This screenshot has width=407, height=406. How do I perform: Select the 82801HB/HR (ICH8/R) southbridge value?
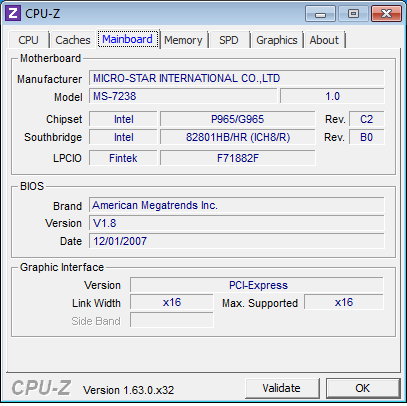tap(237, 137)
